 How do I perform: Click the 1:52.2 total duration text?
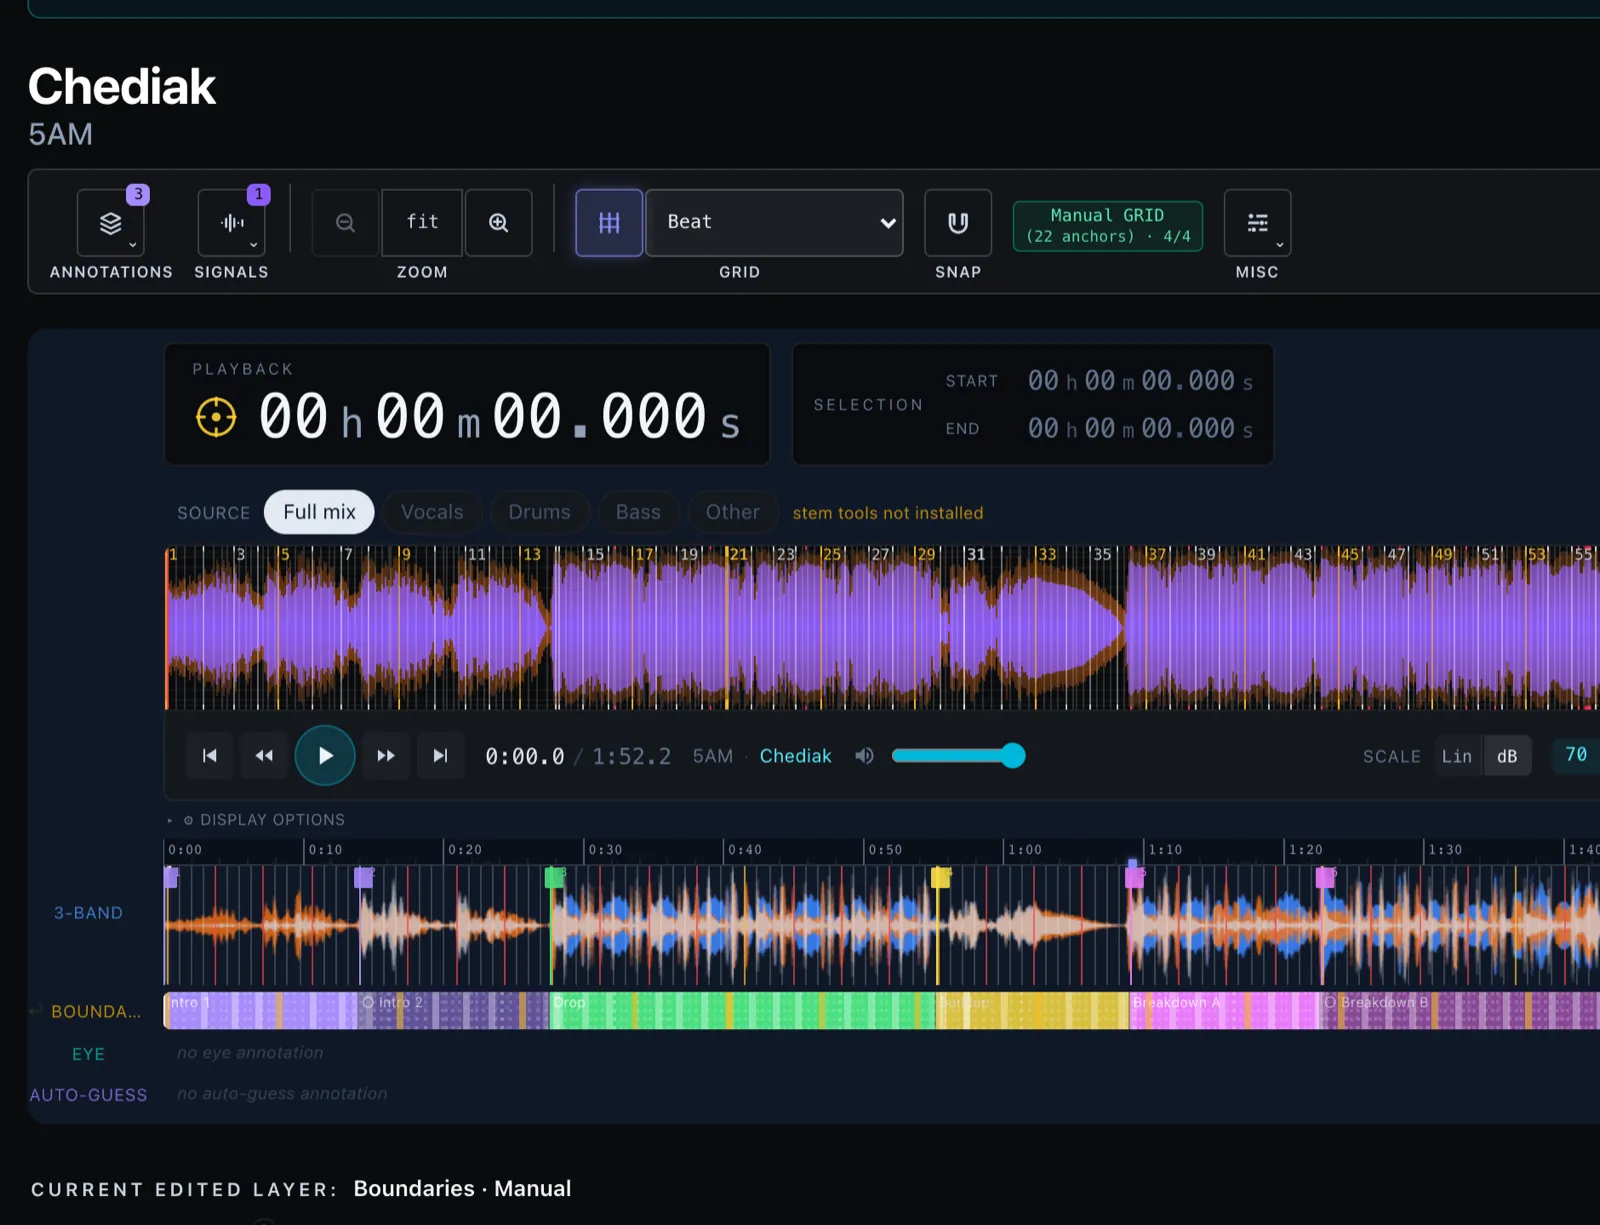632,756
